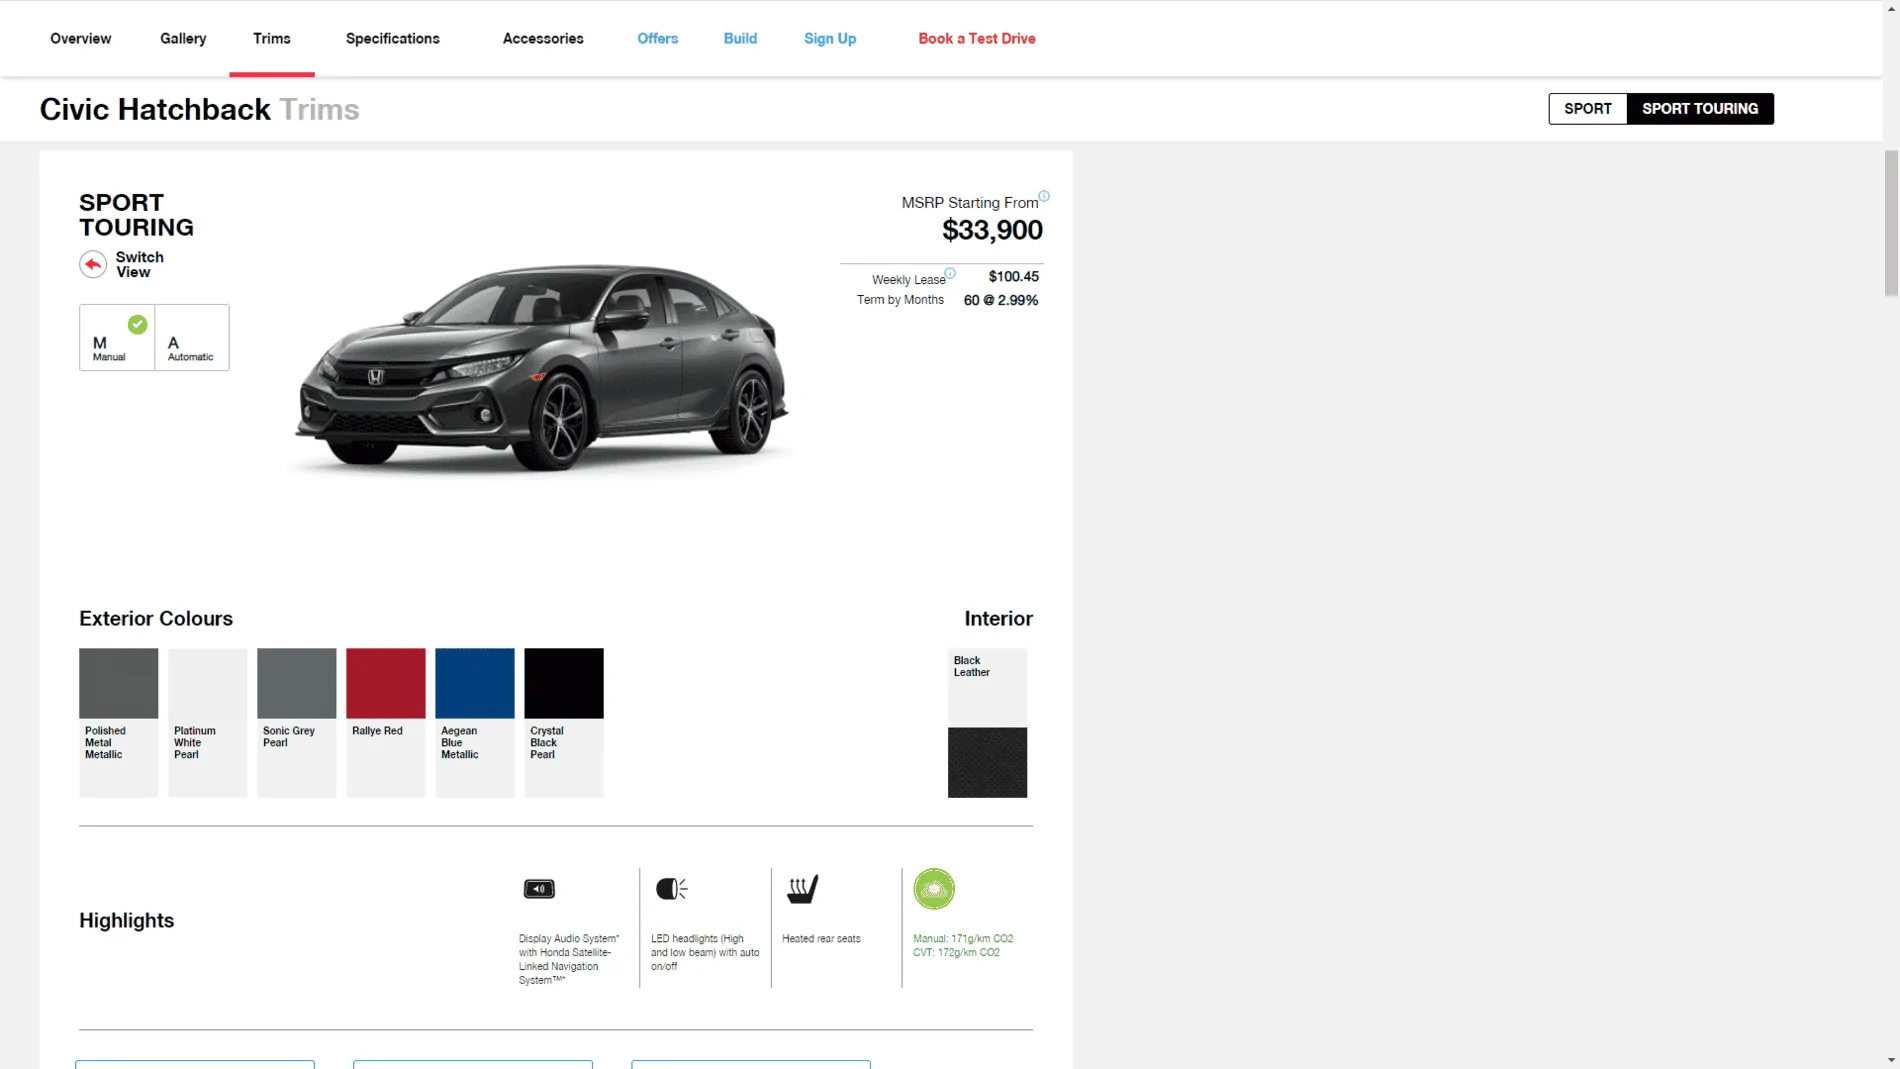Switch to the SPORT trim view

click(x=1588, y=109)
